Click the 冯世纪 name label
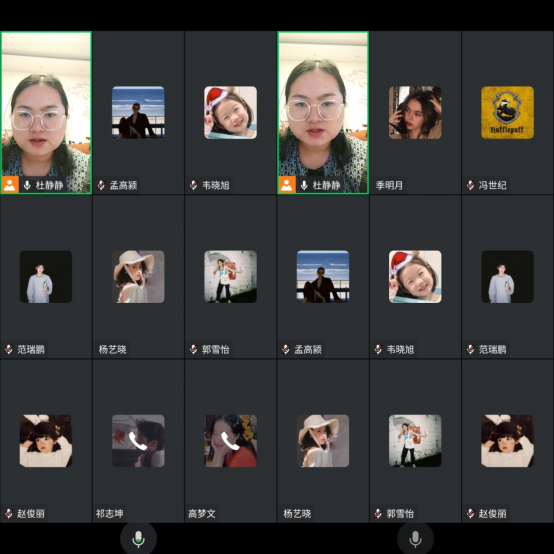This screenshot has width=554, height=554. (492, 185)
